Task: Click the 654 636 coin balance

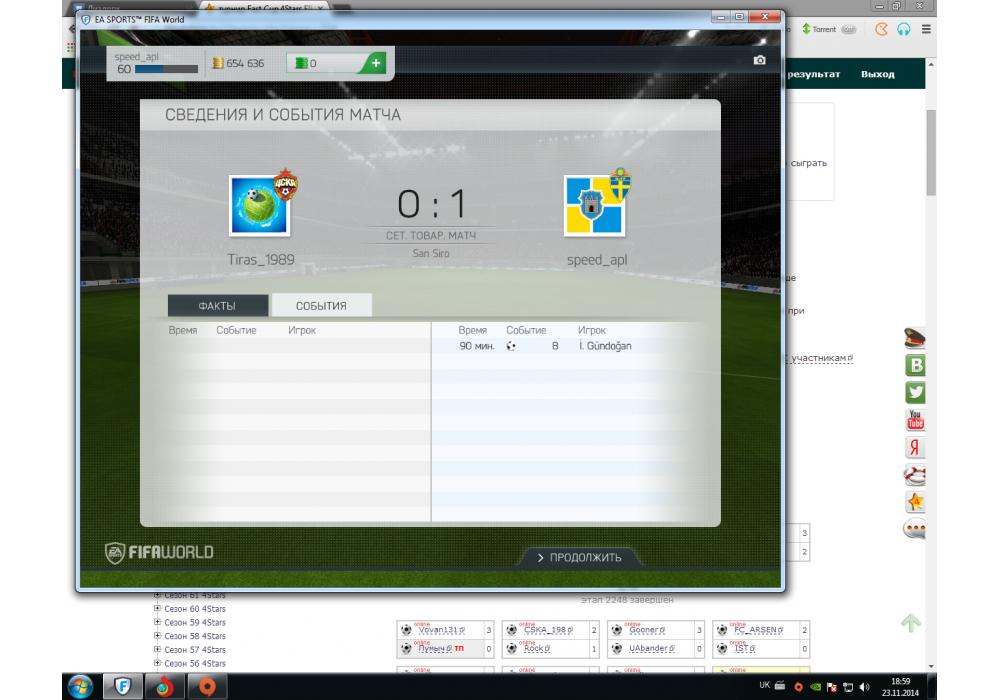Action: click(245, 63)
